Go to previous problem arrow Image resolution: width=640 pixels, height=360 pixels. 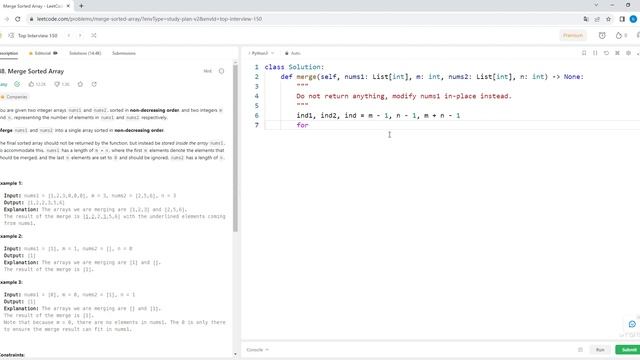point(69,36)
